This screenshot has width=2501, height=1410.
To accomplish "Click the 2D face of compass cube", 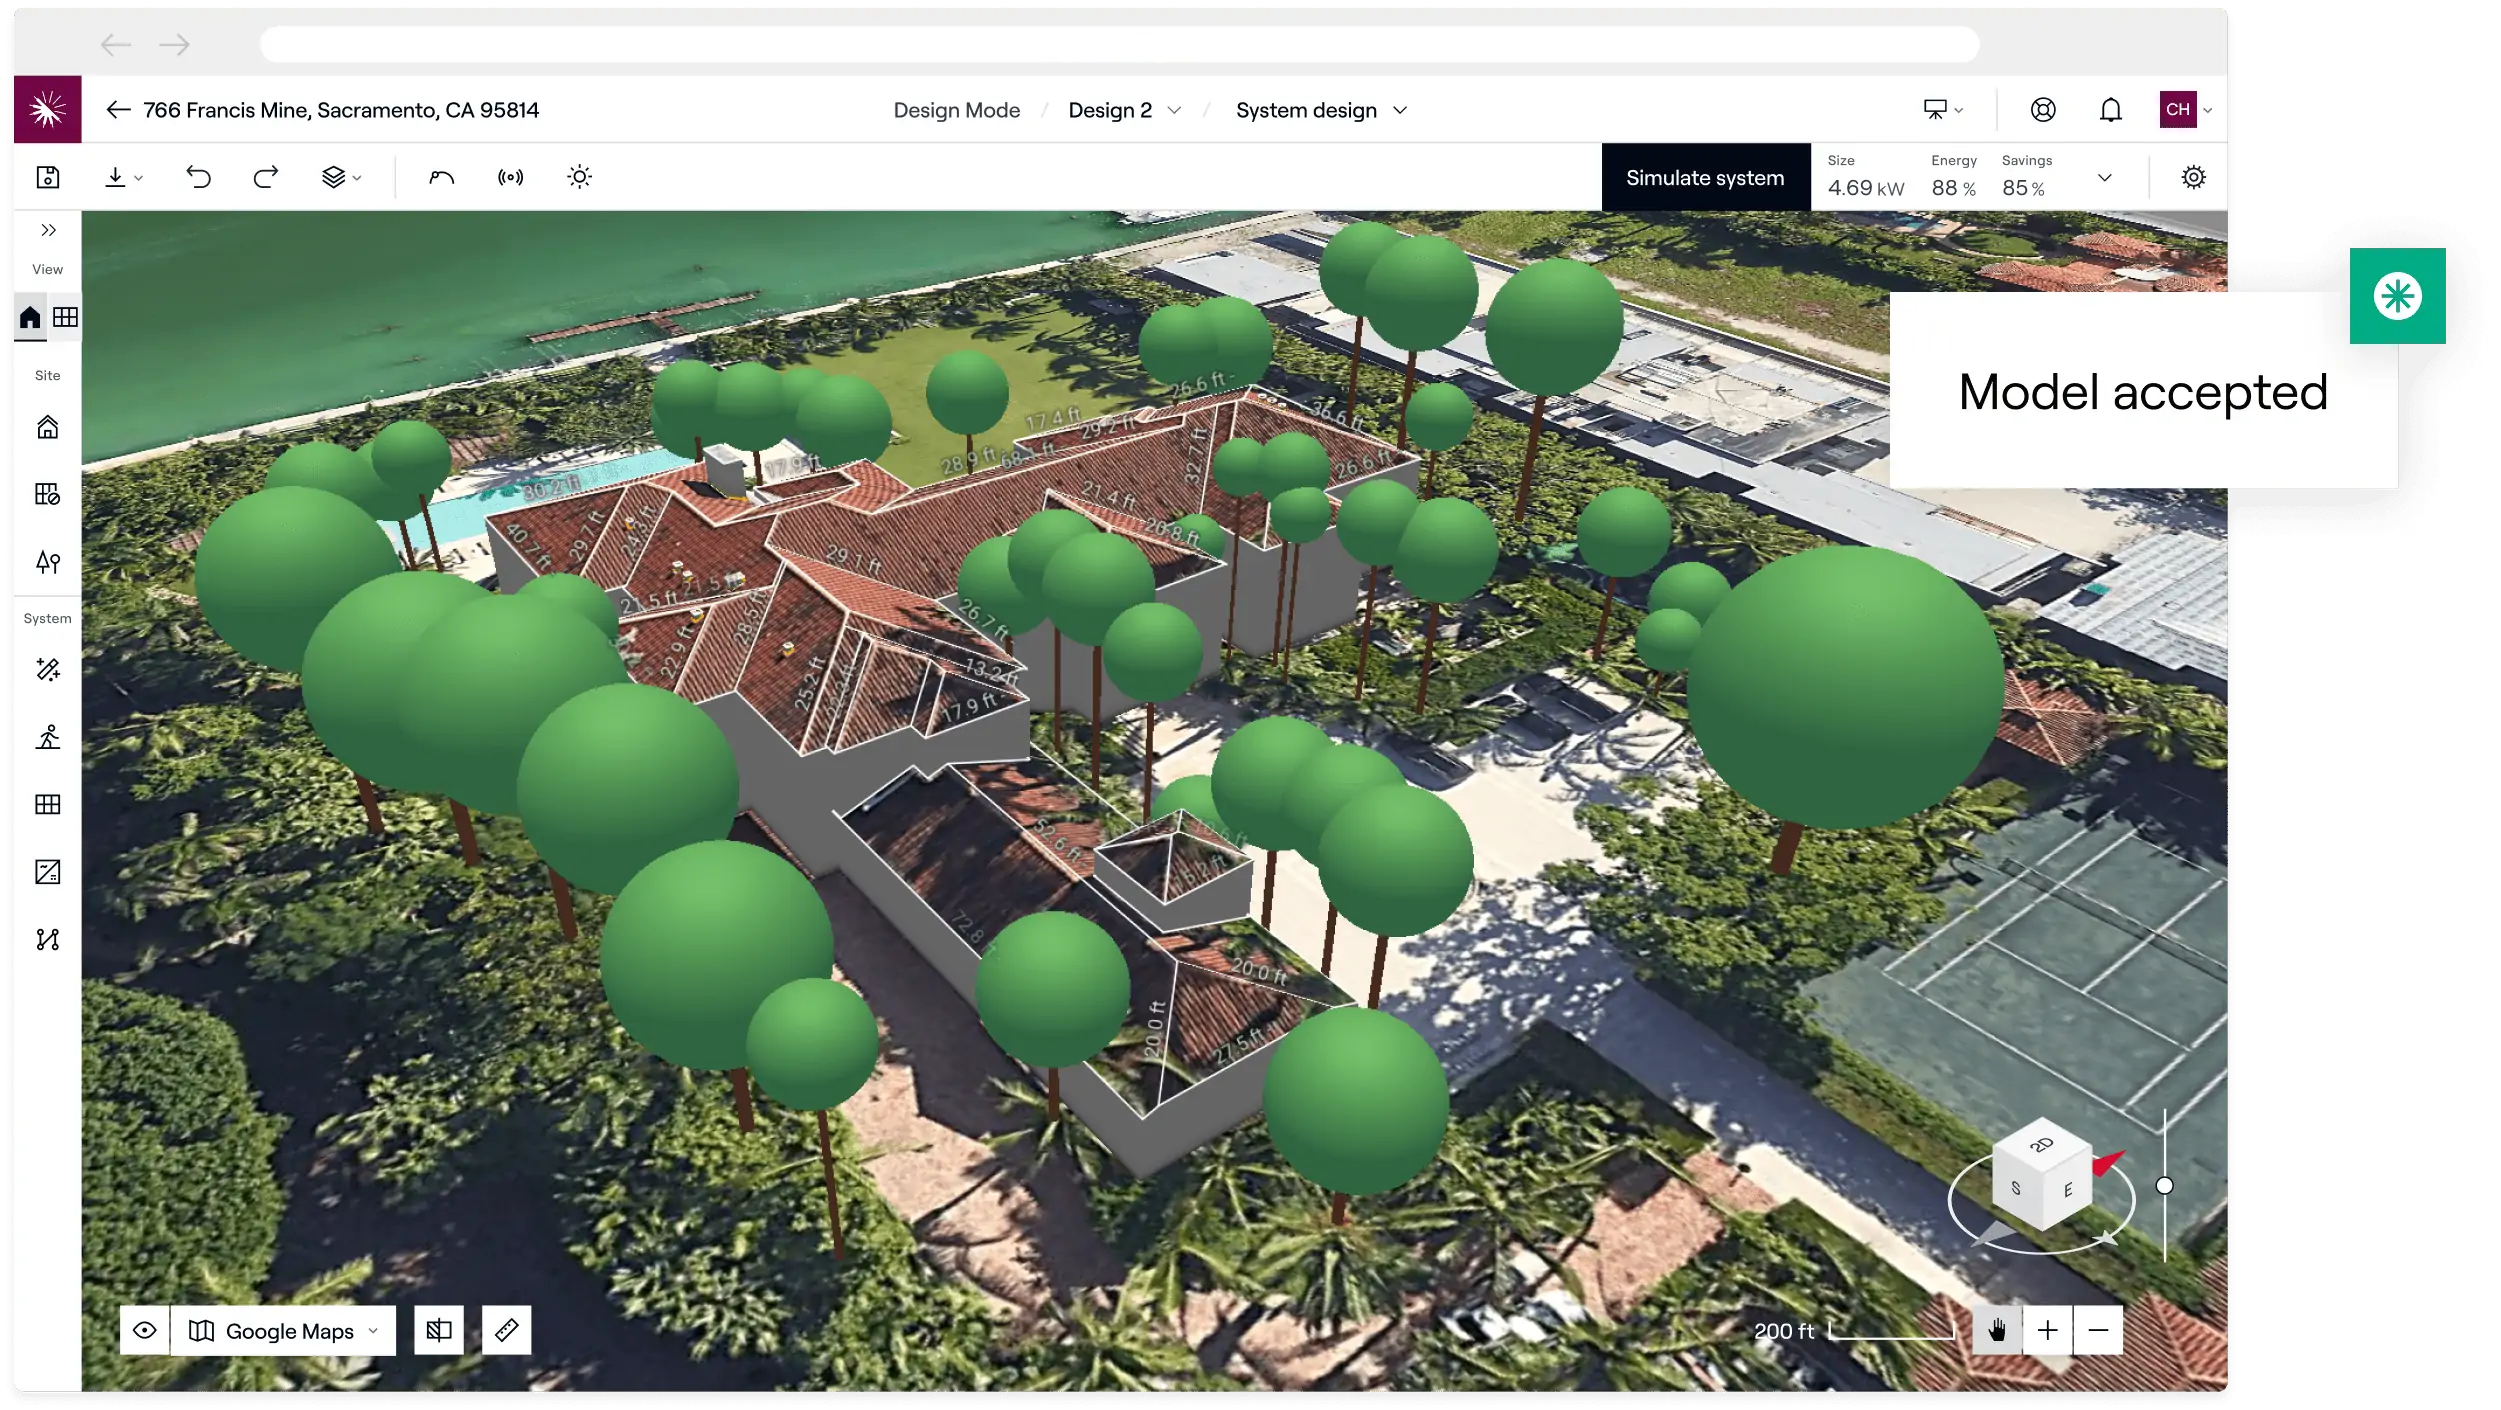I will coord(2041,1146).
